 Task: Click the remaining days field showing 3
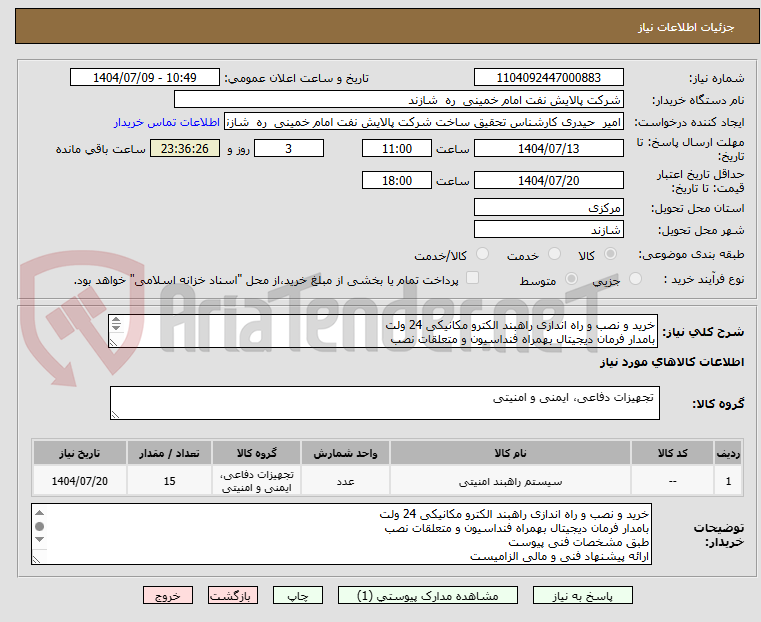pyautogui.click(x=289, y=148)
